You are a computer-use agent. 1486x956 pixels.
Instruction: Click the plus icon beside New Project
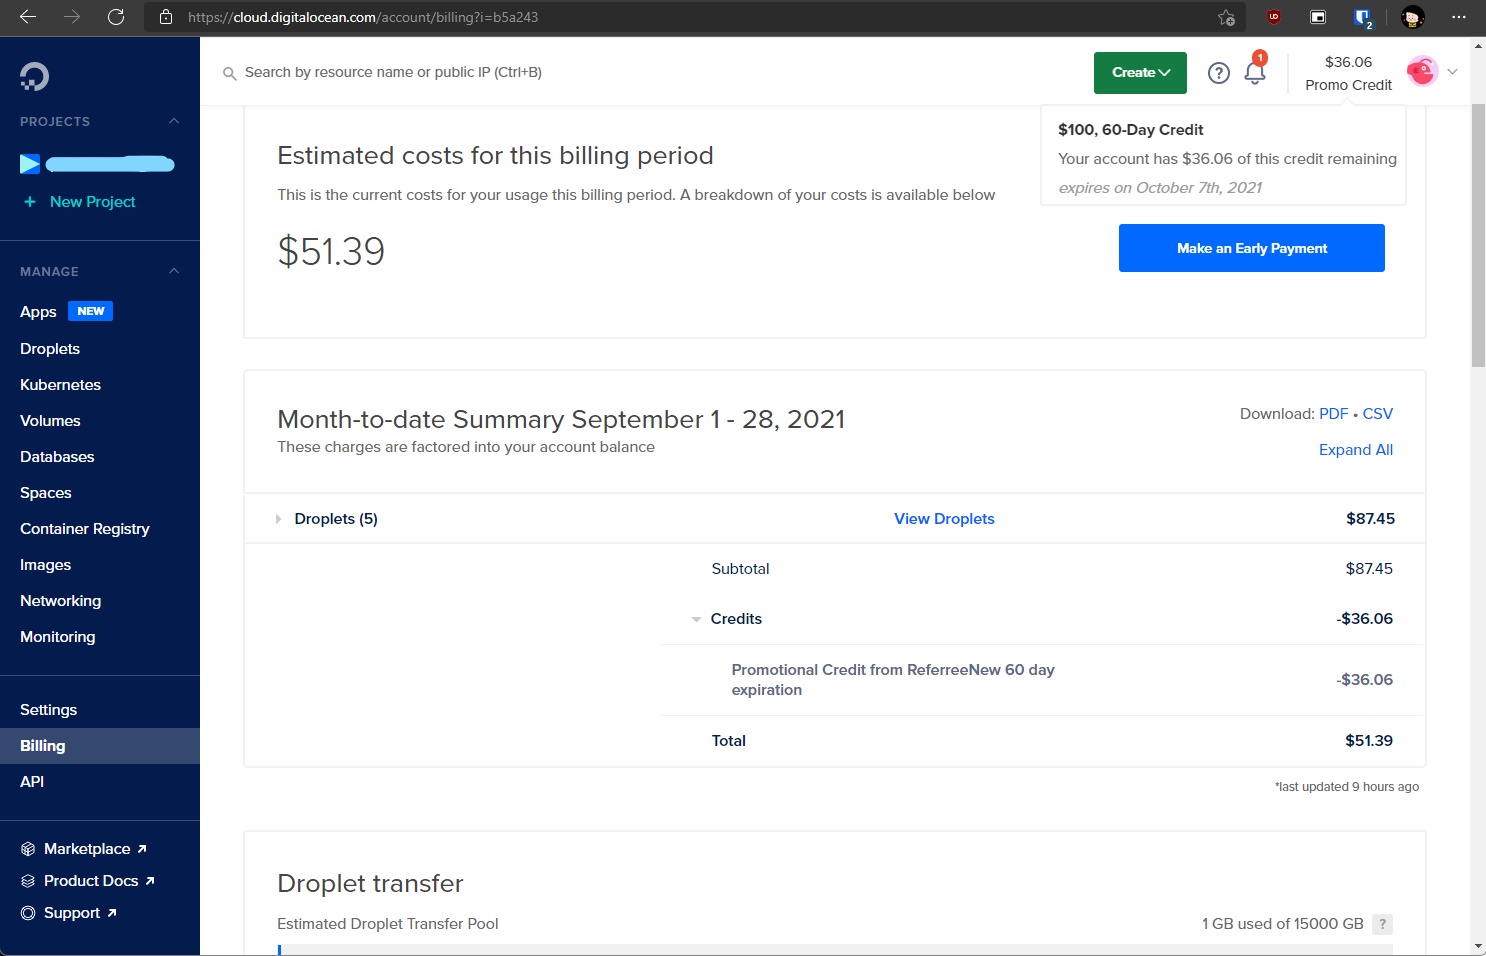pos(30,202)
